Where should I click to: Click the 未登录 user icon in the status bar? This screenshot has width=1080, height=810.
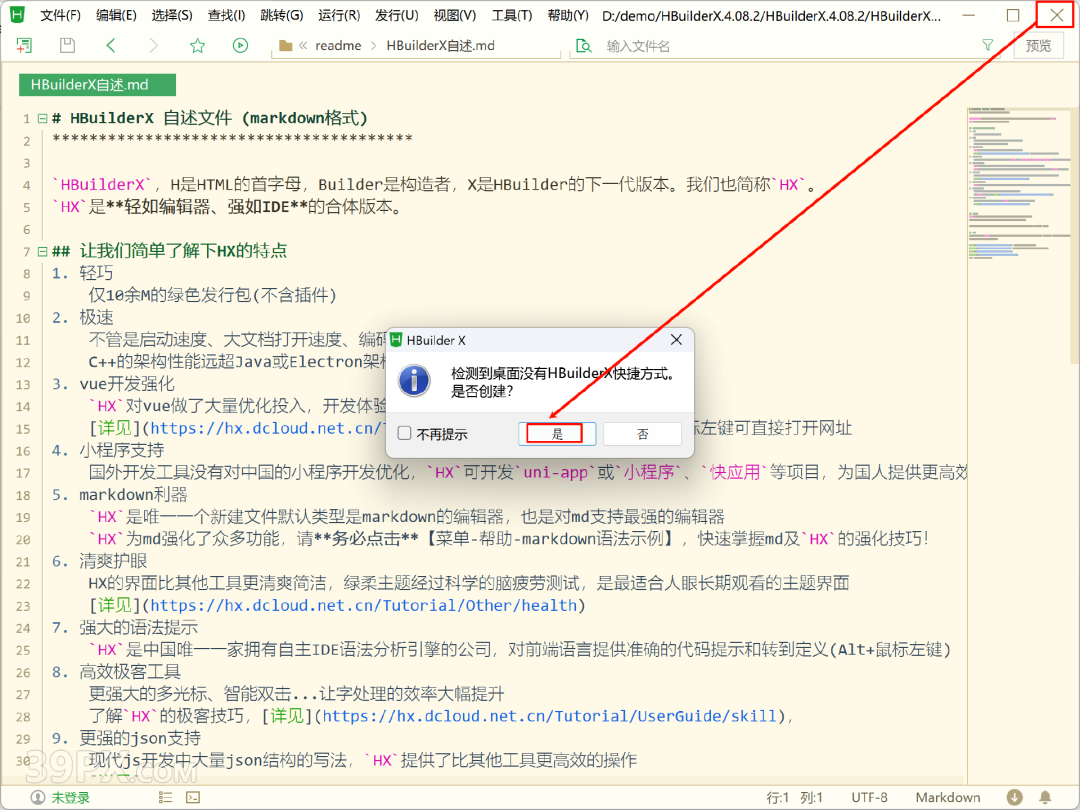click(38, 797)
